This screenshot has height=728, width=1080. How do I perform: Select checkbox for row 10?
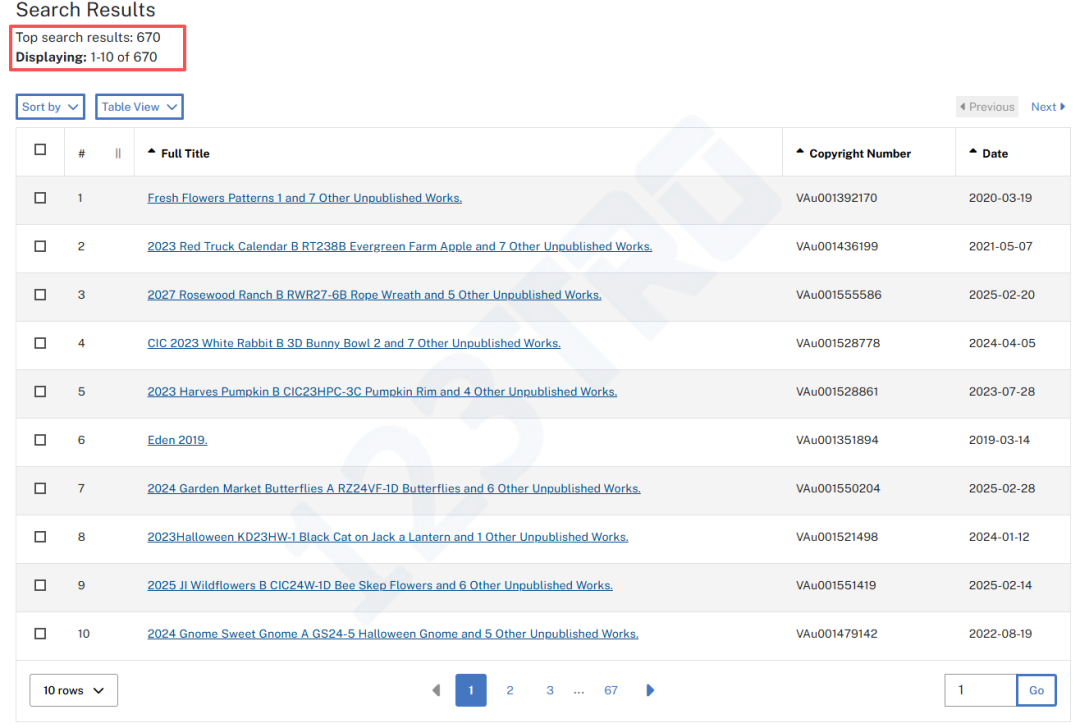coord(40,634)
